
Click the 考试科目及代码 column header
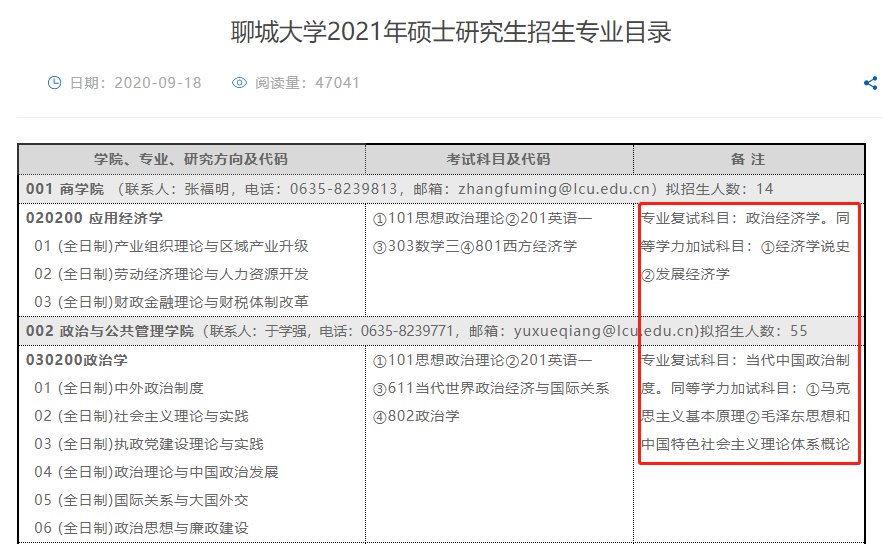click(498, 159)
